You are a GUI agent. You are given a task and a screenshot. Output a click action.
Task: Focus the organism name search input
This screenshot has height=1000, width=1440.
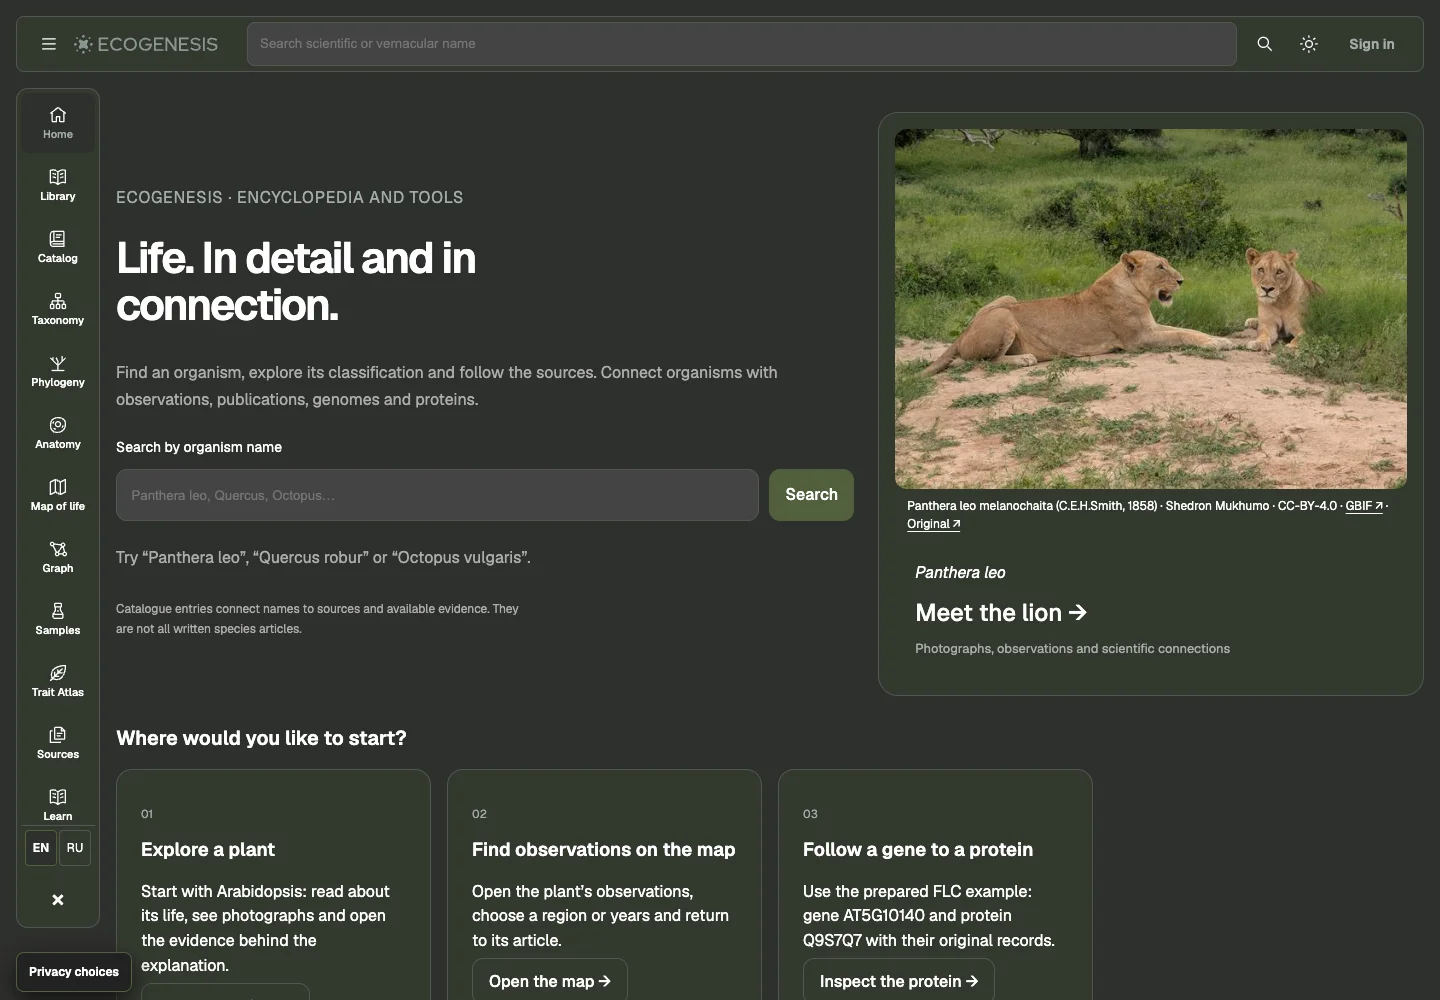(x=437, y=495)
